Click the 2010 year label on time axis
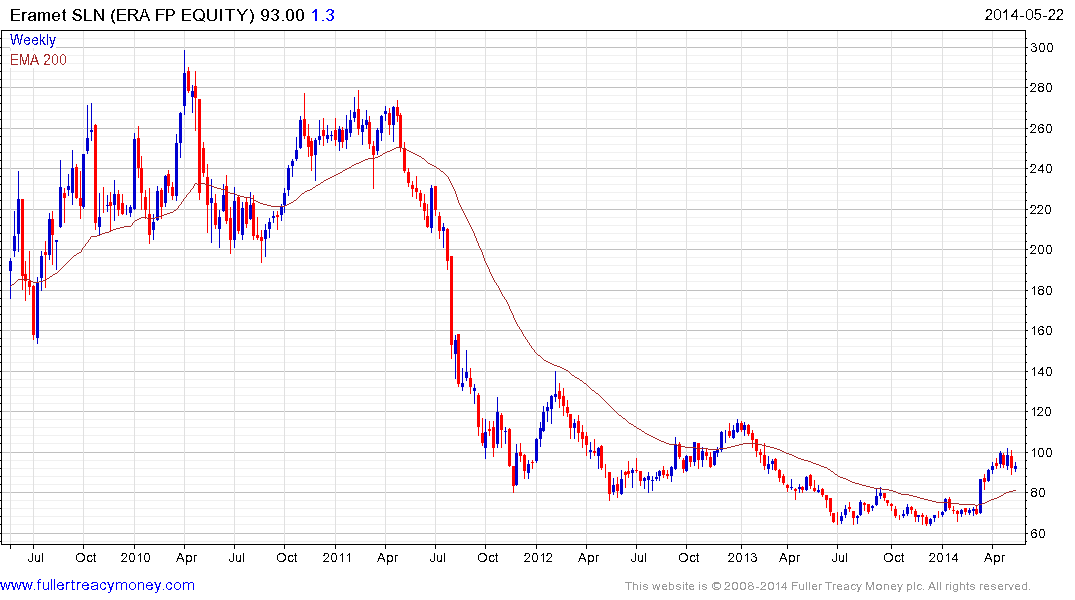The height and width of the screenshot is (600, 1075). click(x=135, y=557)
